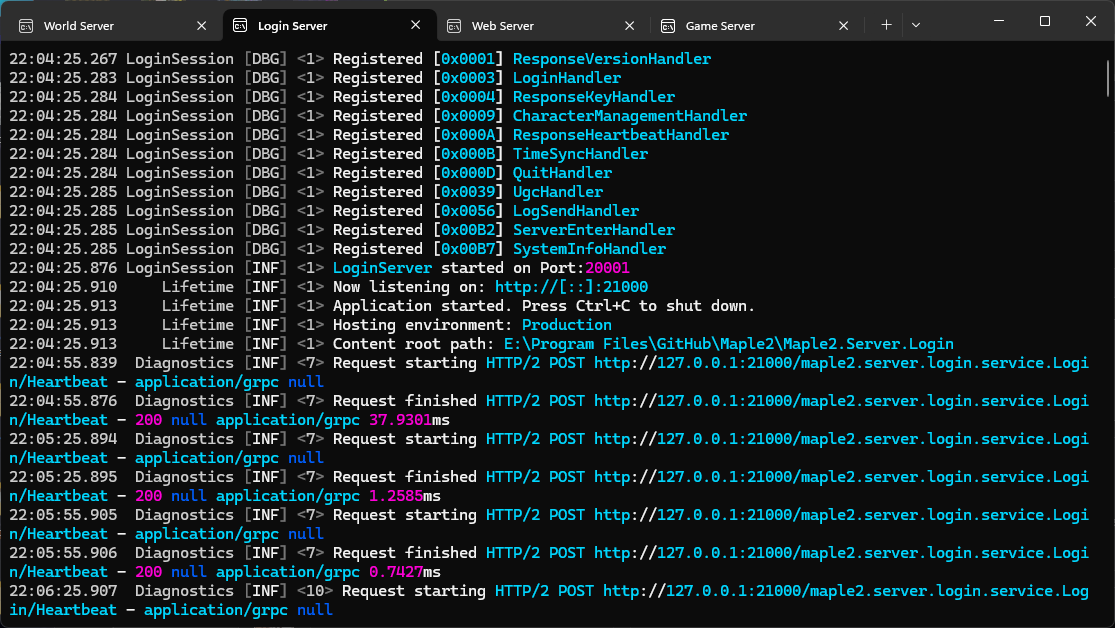This screenshot has height=628, width=1115.
Task: Open a new tab with the plus button
Action: [x=886, y=25]
